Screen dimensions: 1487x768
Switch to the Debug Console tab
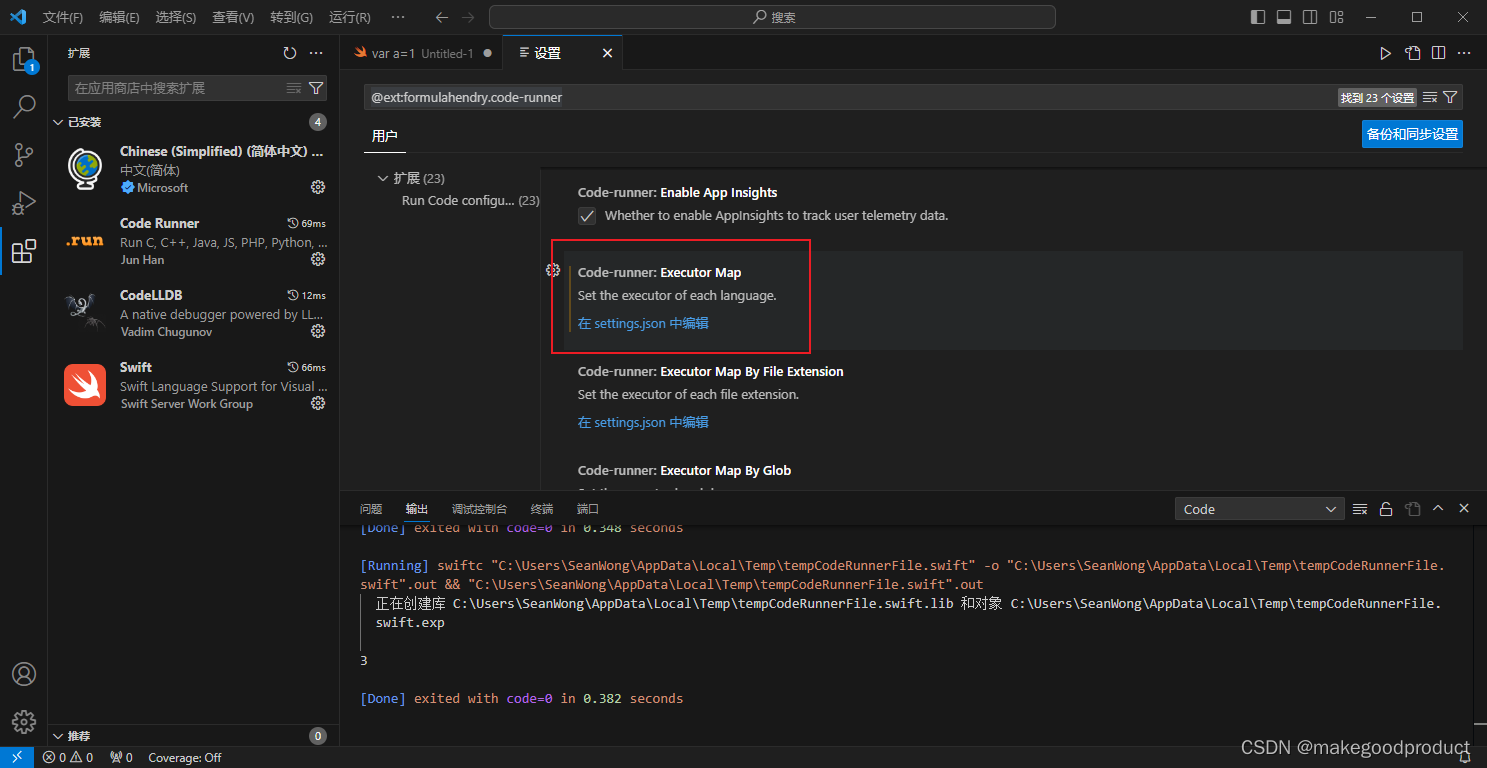[x=479, y=509]
